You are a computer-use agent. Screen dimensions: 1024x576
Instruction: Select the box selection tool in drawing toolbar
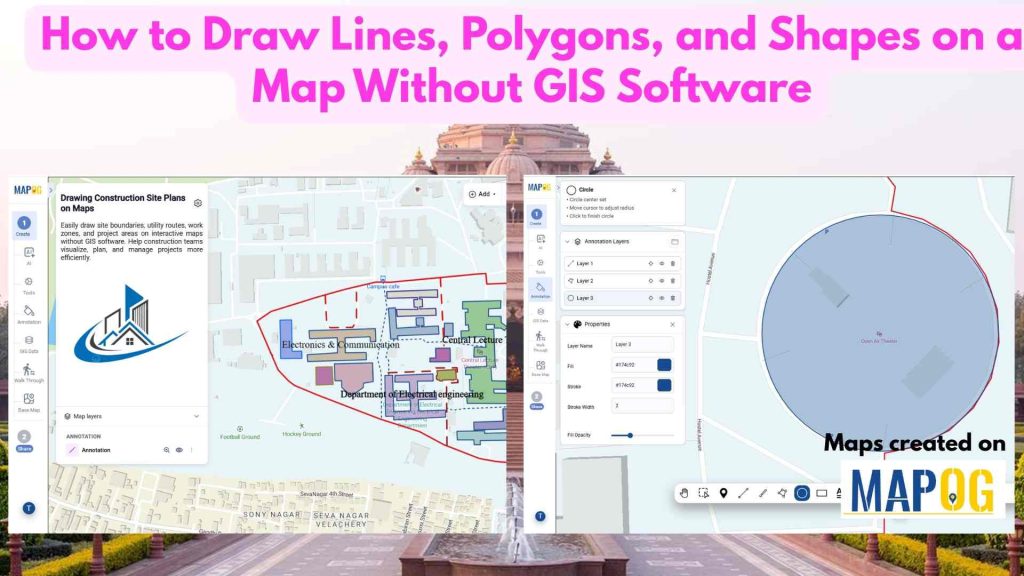coord(703,493)
